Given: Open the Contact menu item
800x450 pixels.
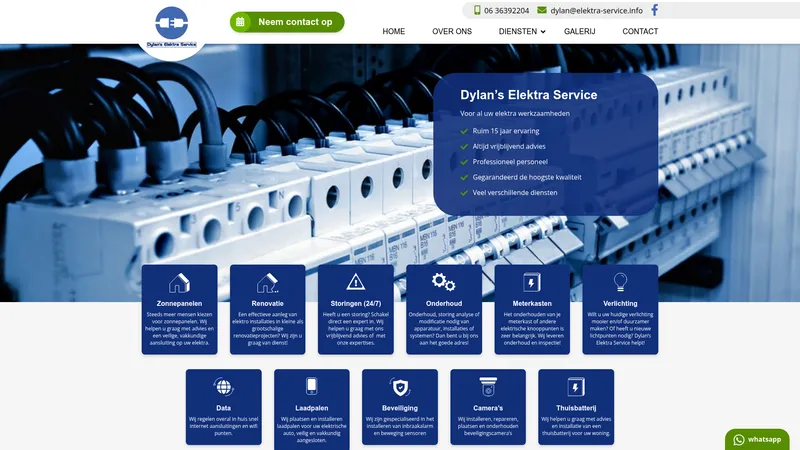Looking at the screenshot, I should point(640,31).
